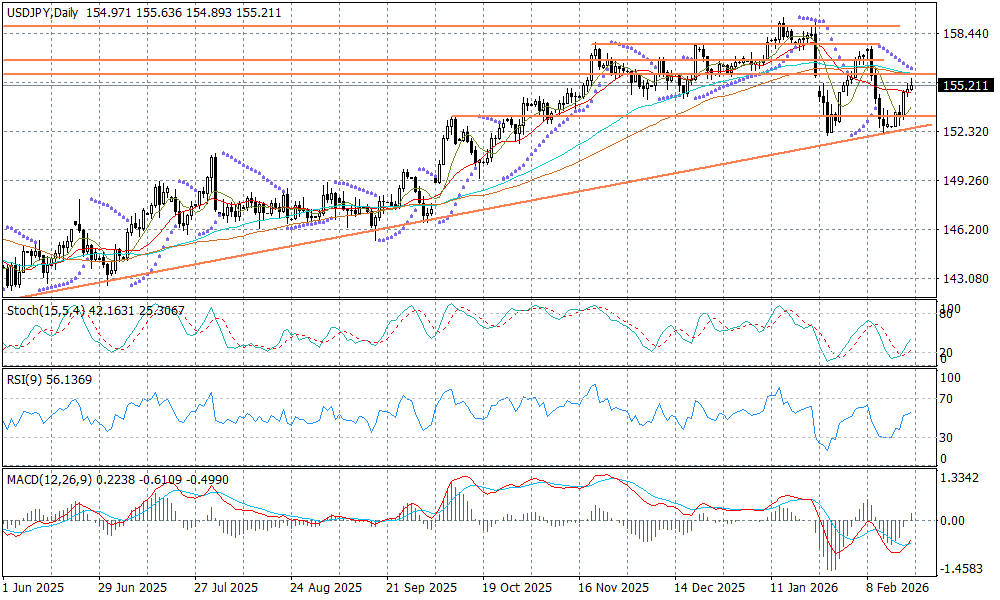The width and height of the screenshot is (1000, 600).
Task: Click the 158.440 price axis label
Action: (966, 34)
